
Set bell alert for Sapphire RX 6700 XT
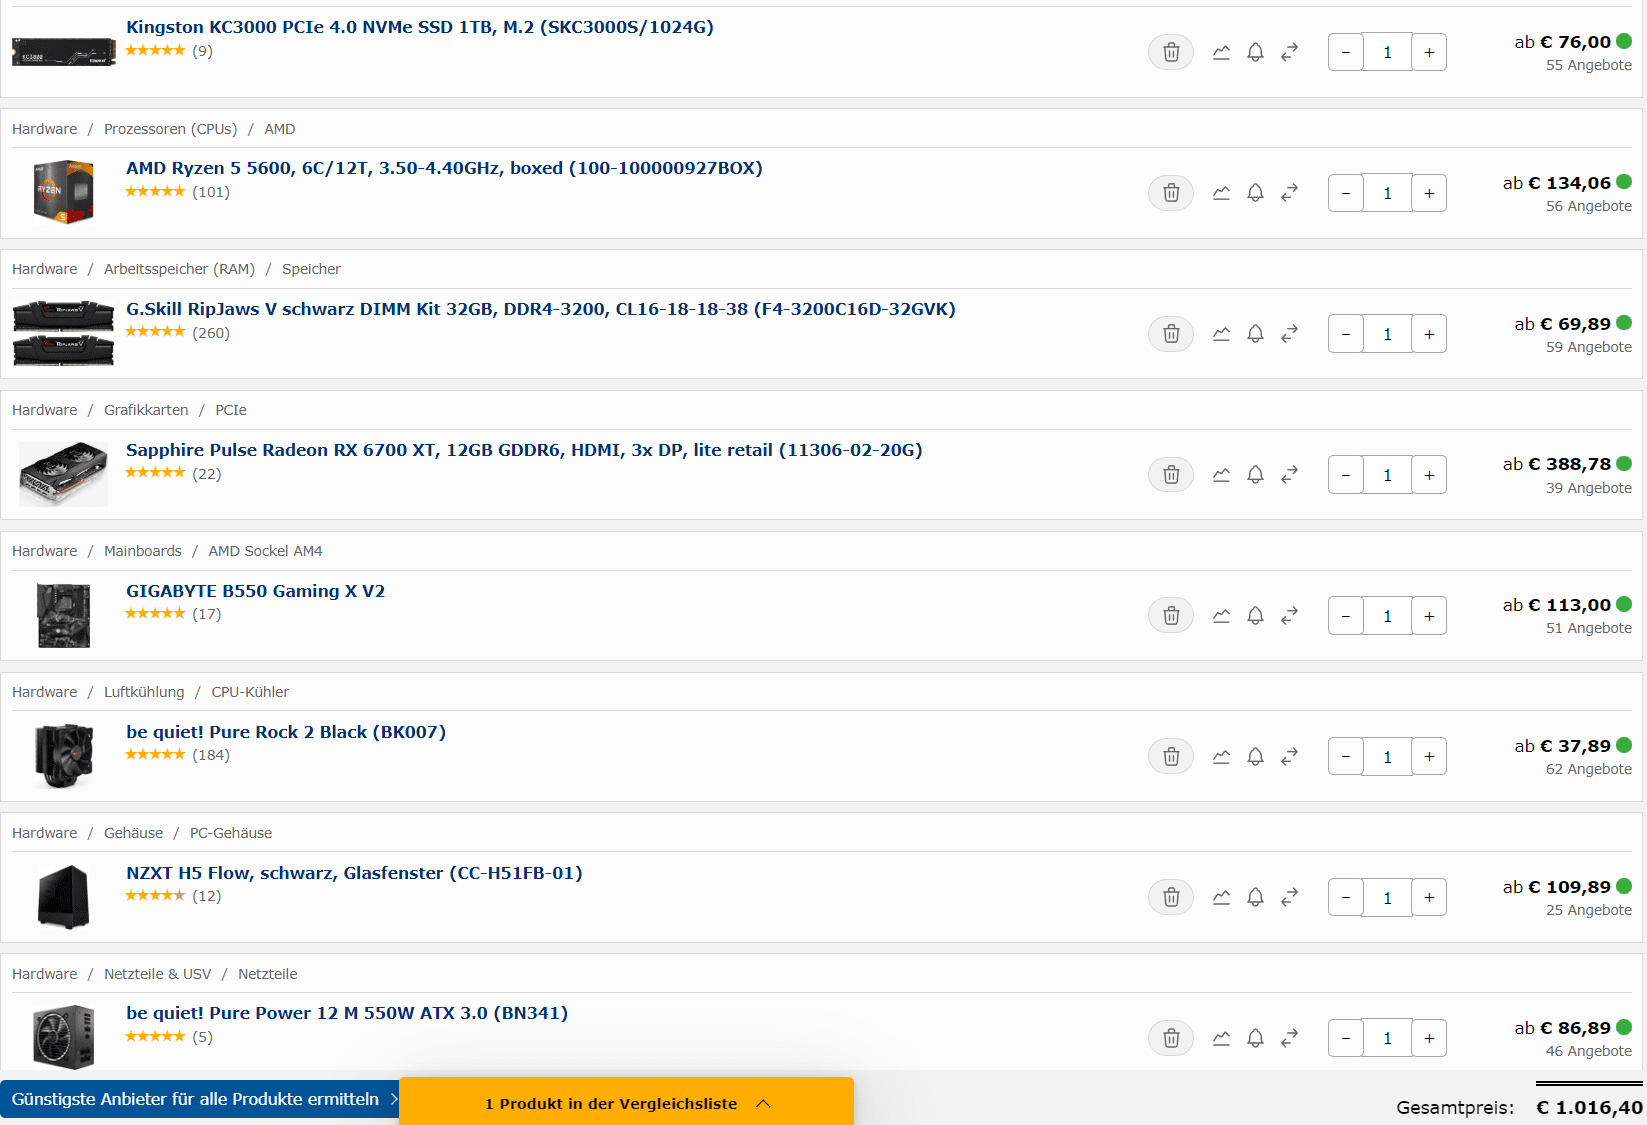pyautogui.click(x=1255, y=475)
